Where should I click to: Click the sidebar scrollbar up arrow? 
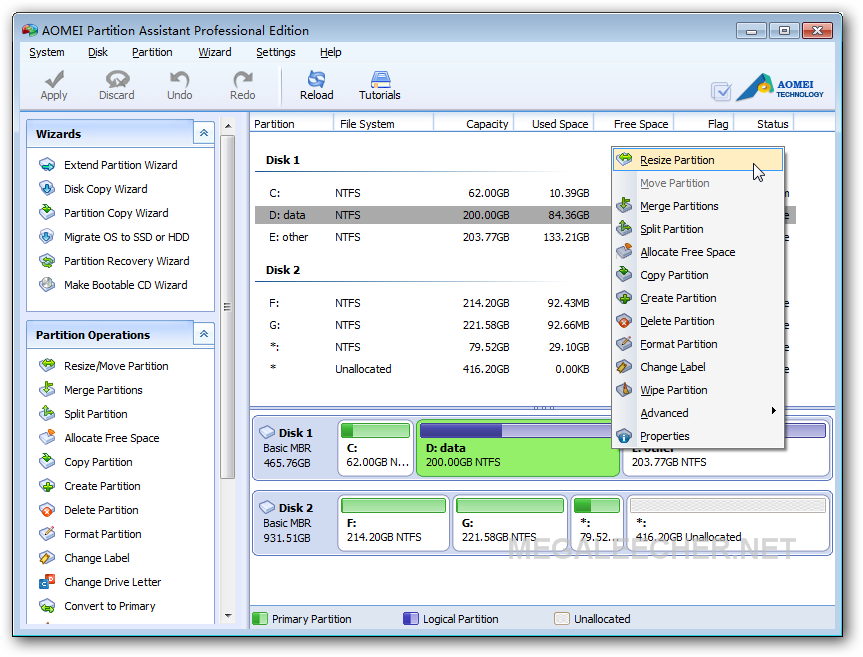(x=228, y=126)
